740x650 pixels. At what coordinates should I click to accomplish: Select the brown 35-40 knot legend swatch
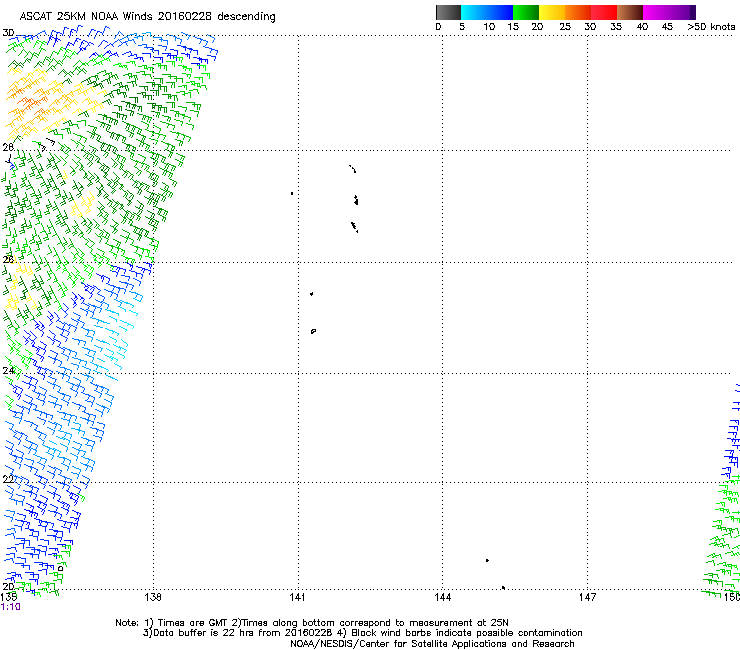pos(630,12)
